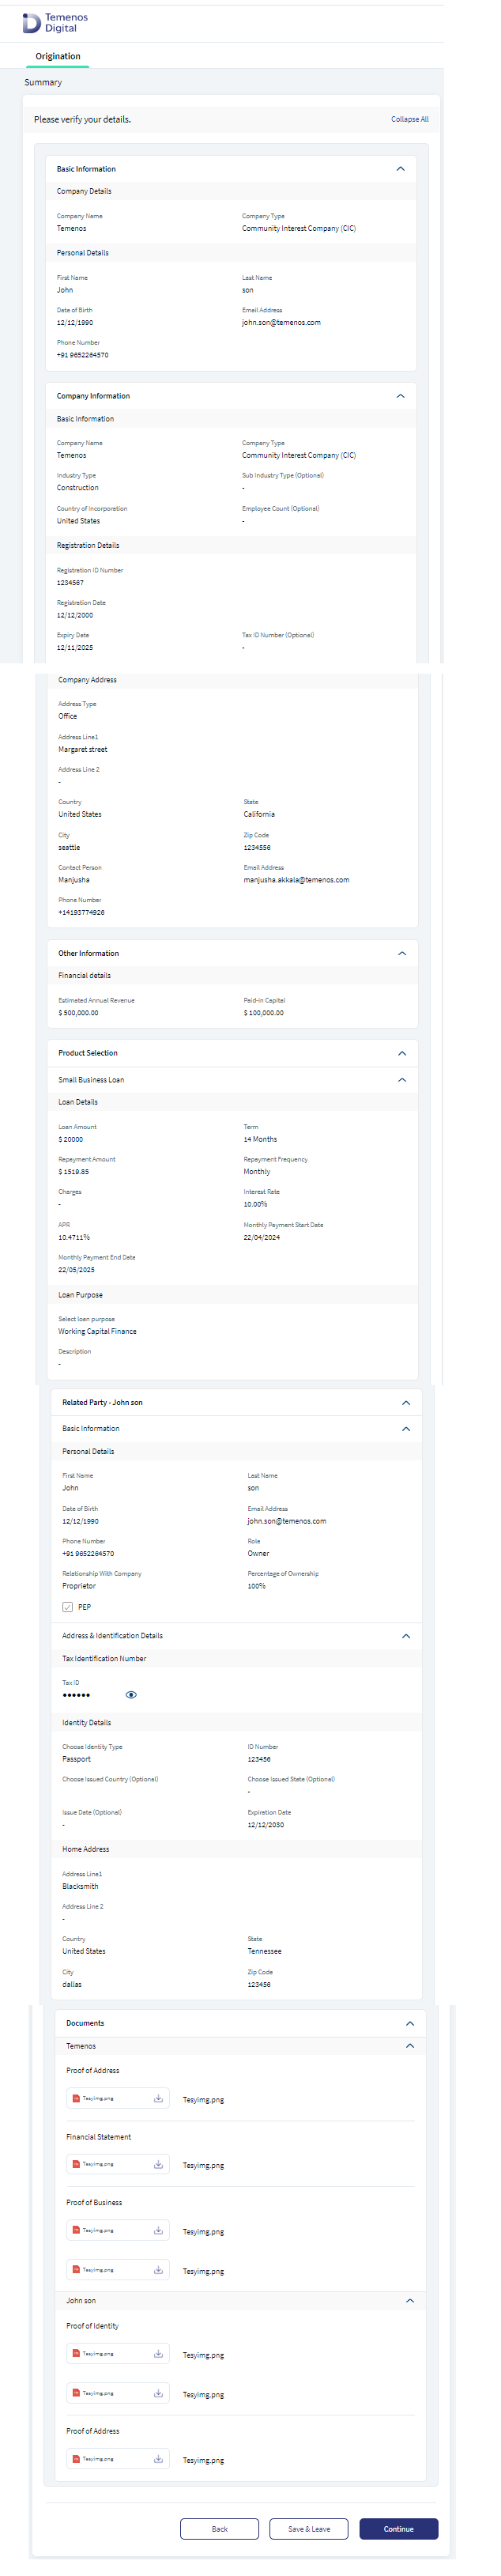Download the first Proof of Identity file

pos(158,2355)
